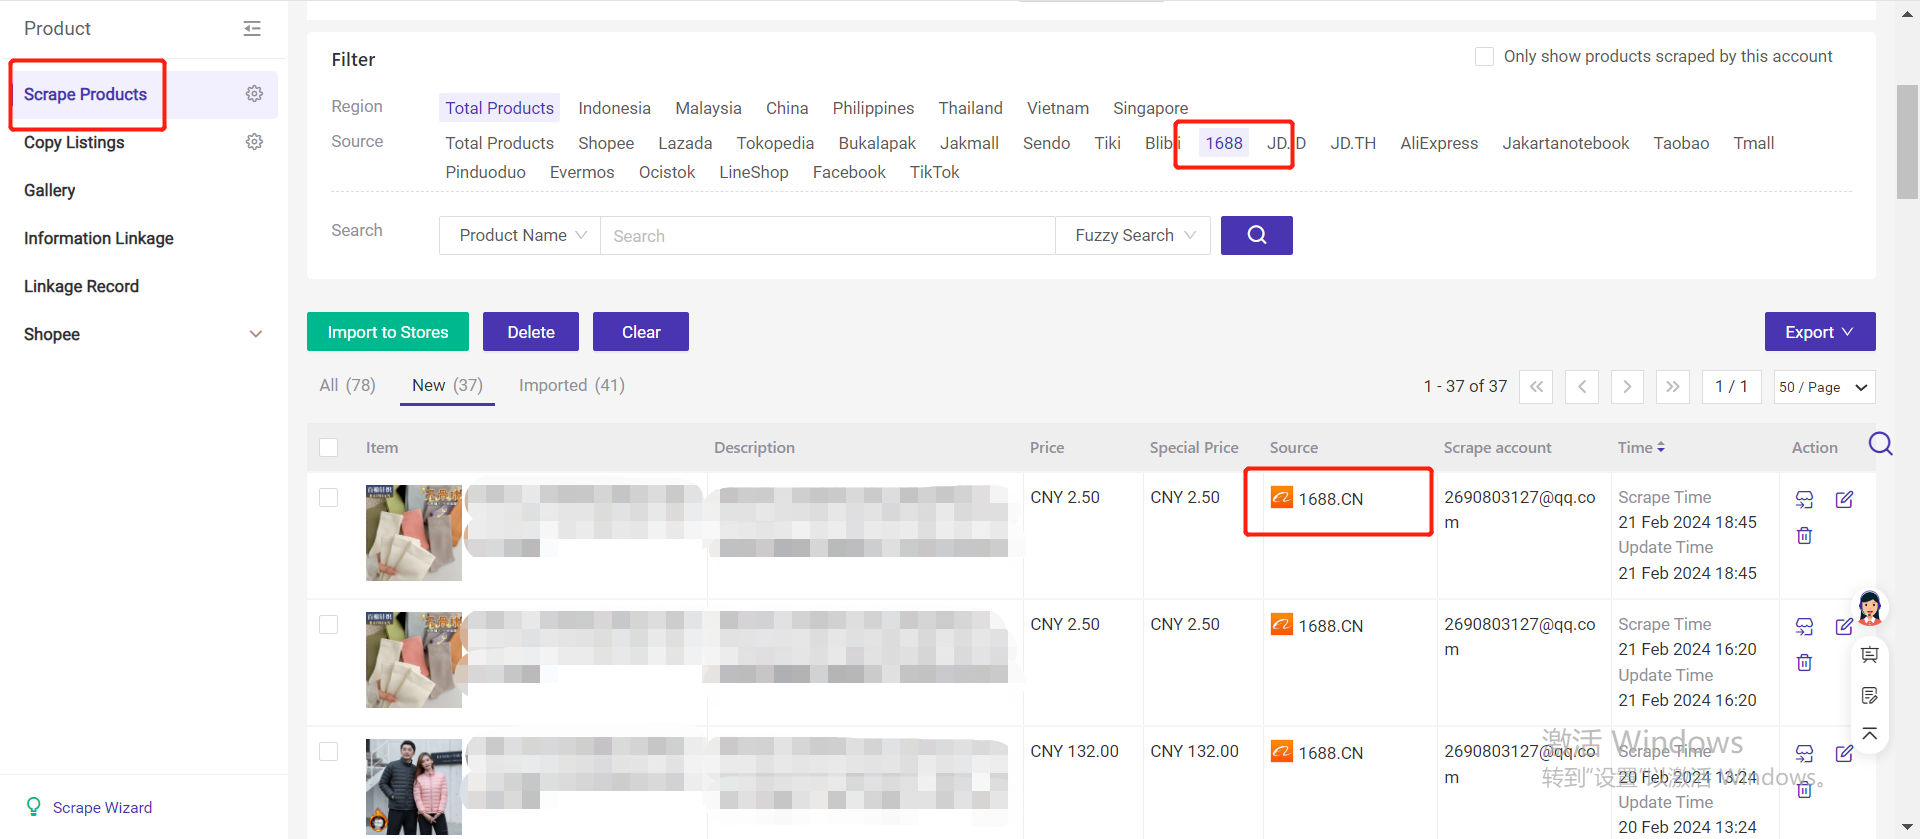
Task: Click import icon for CNY 132.00 row
Action: (x=1804, y=753)
